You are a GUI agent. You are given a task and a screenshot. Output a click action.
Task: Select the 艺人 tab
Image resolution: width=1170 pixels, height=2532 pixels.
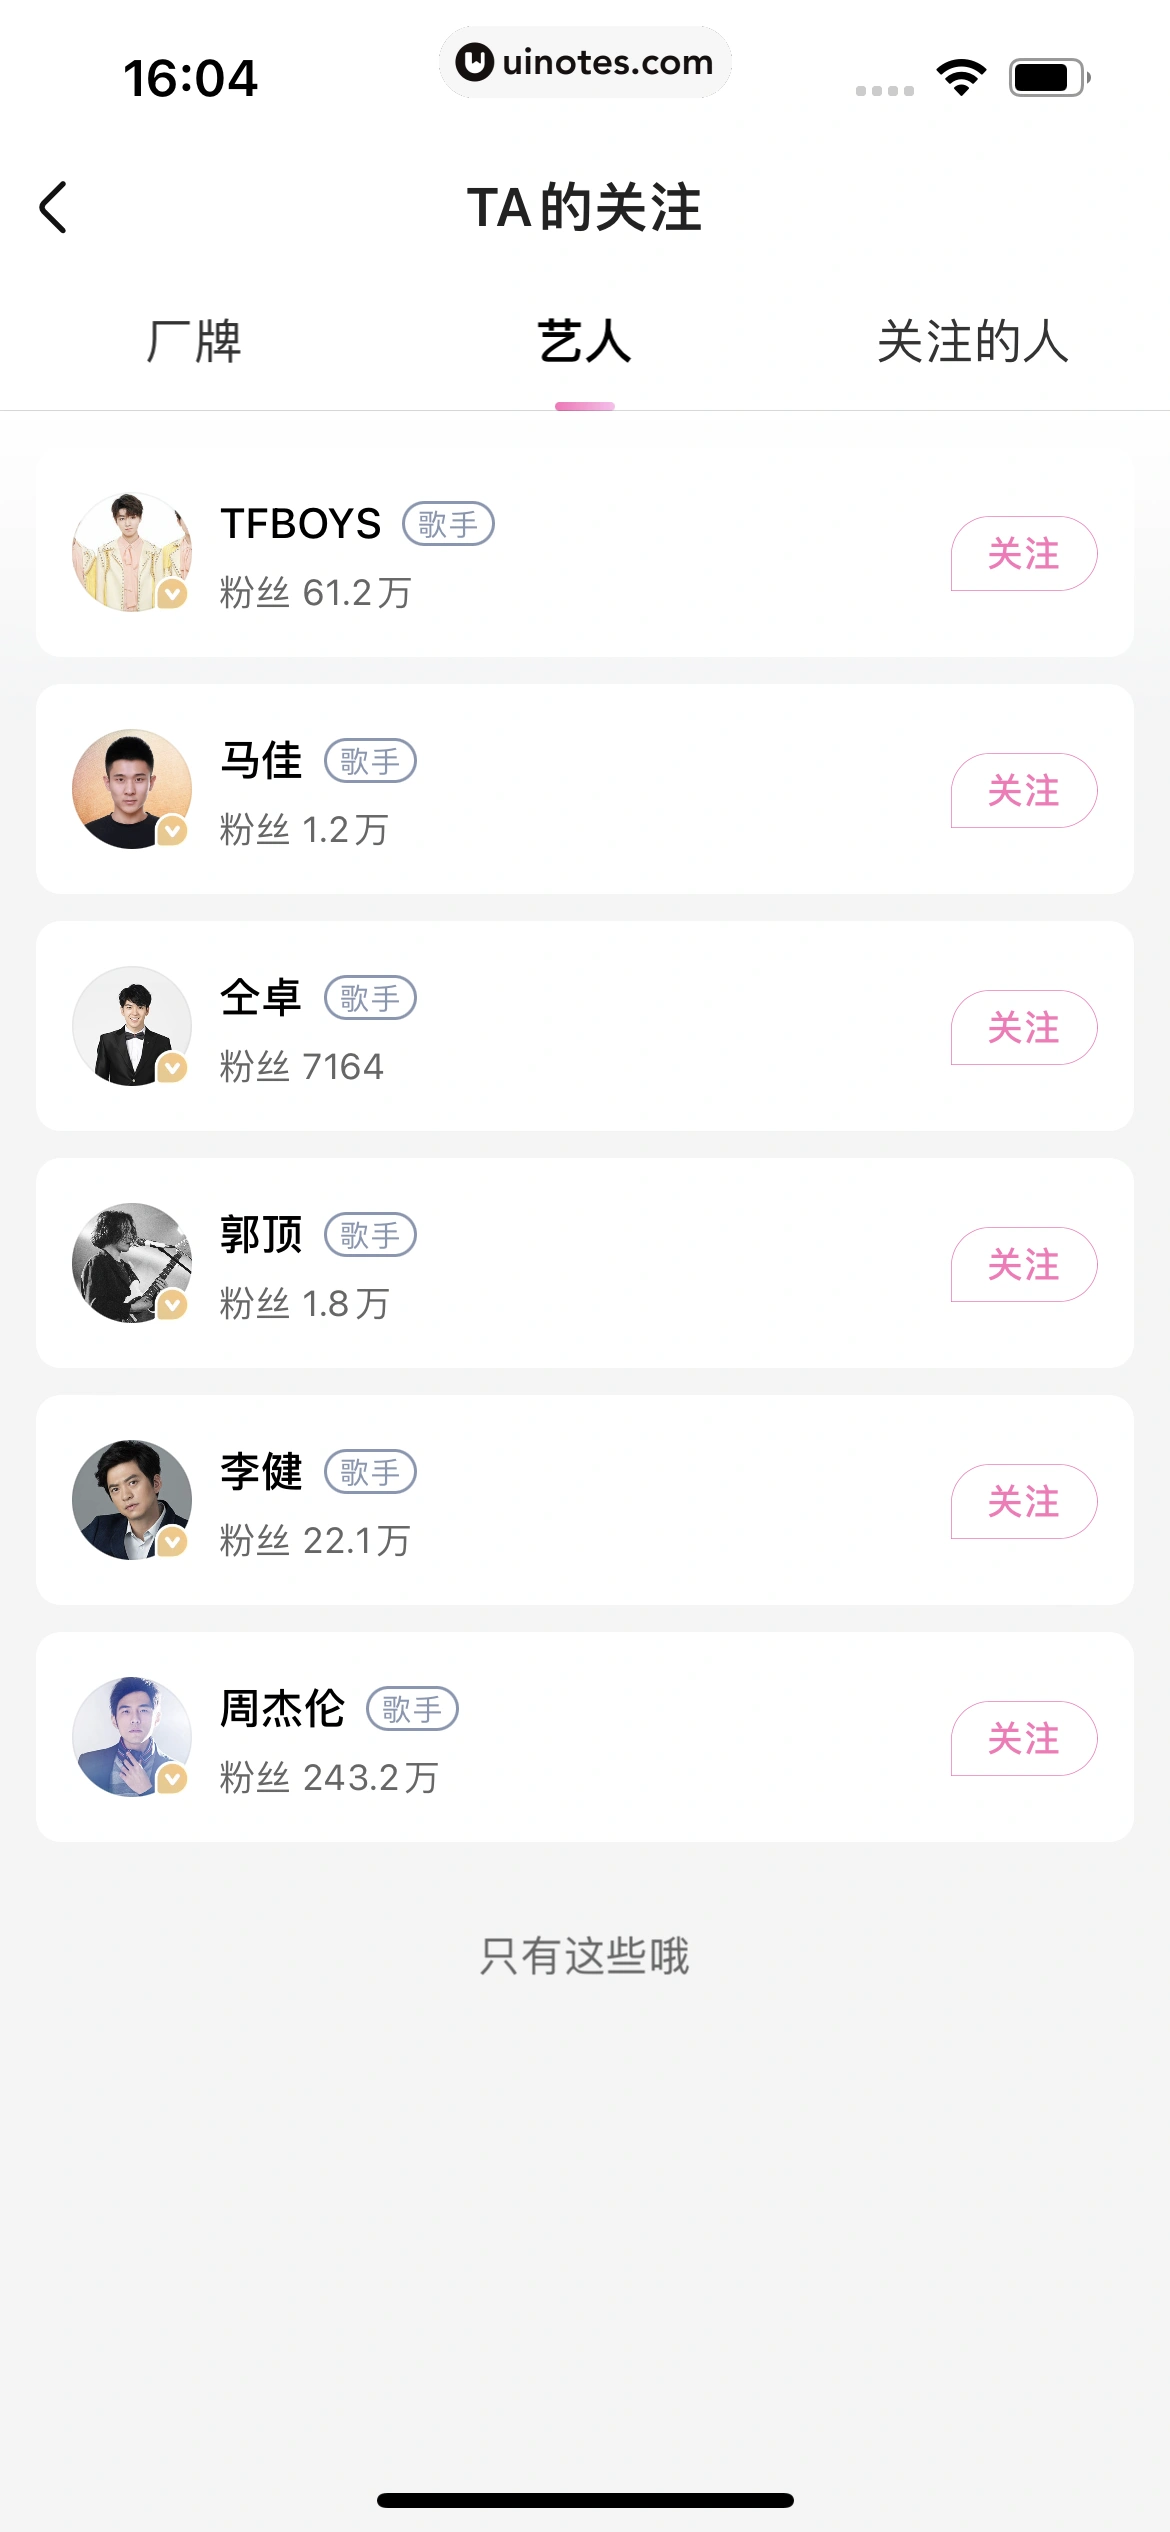(585, 342)
